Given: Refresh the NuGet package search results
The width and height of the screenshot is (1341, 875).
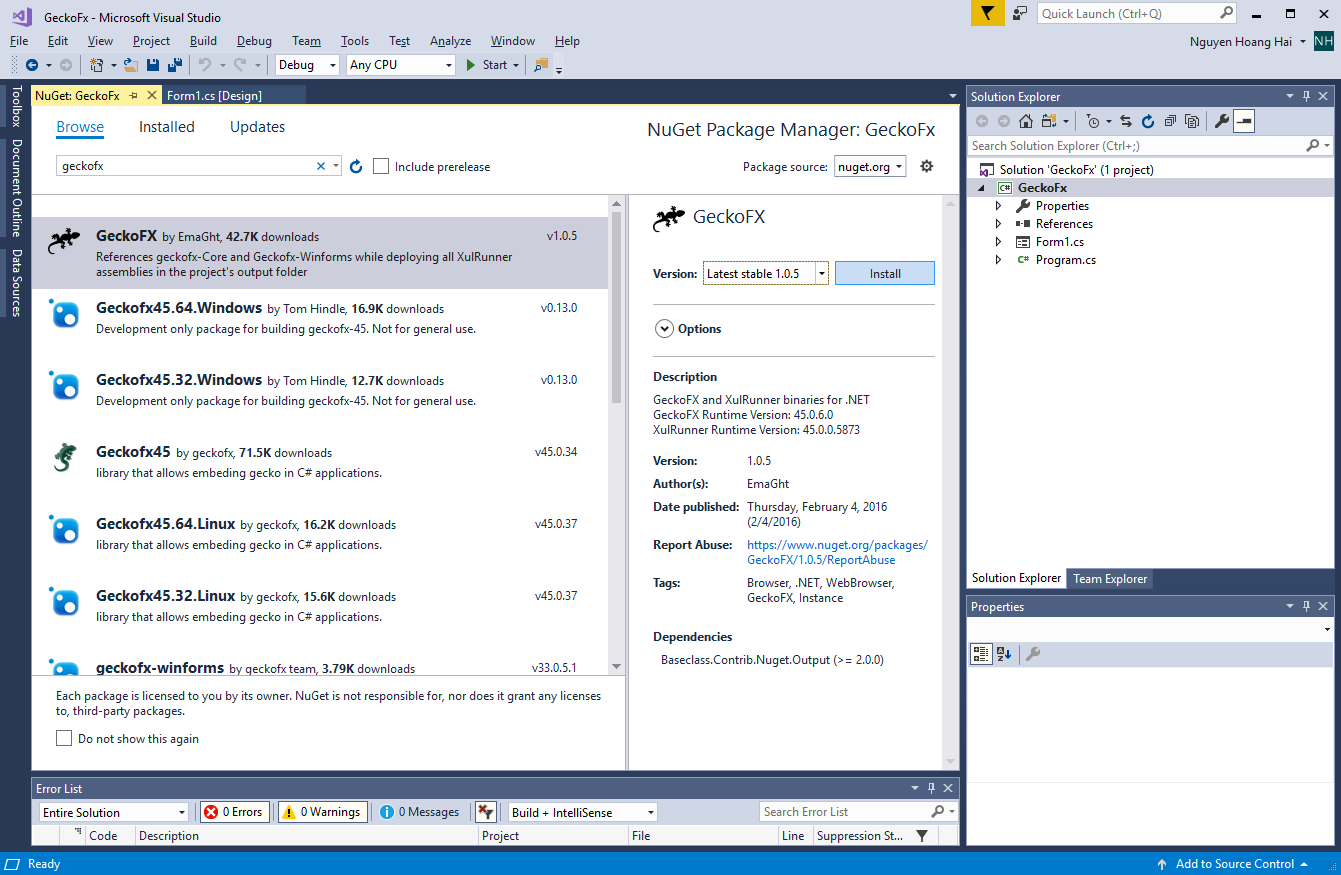Looking at the screenshot, I should 356,166.
